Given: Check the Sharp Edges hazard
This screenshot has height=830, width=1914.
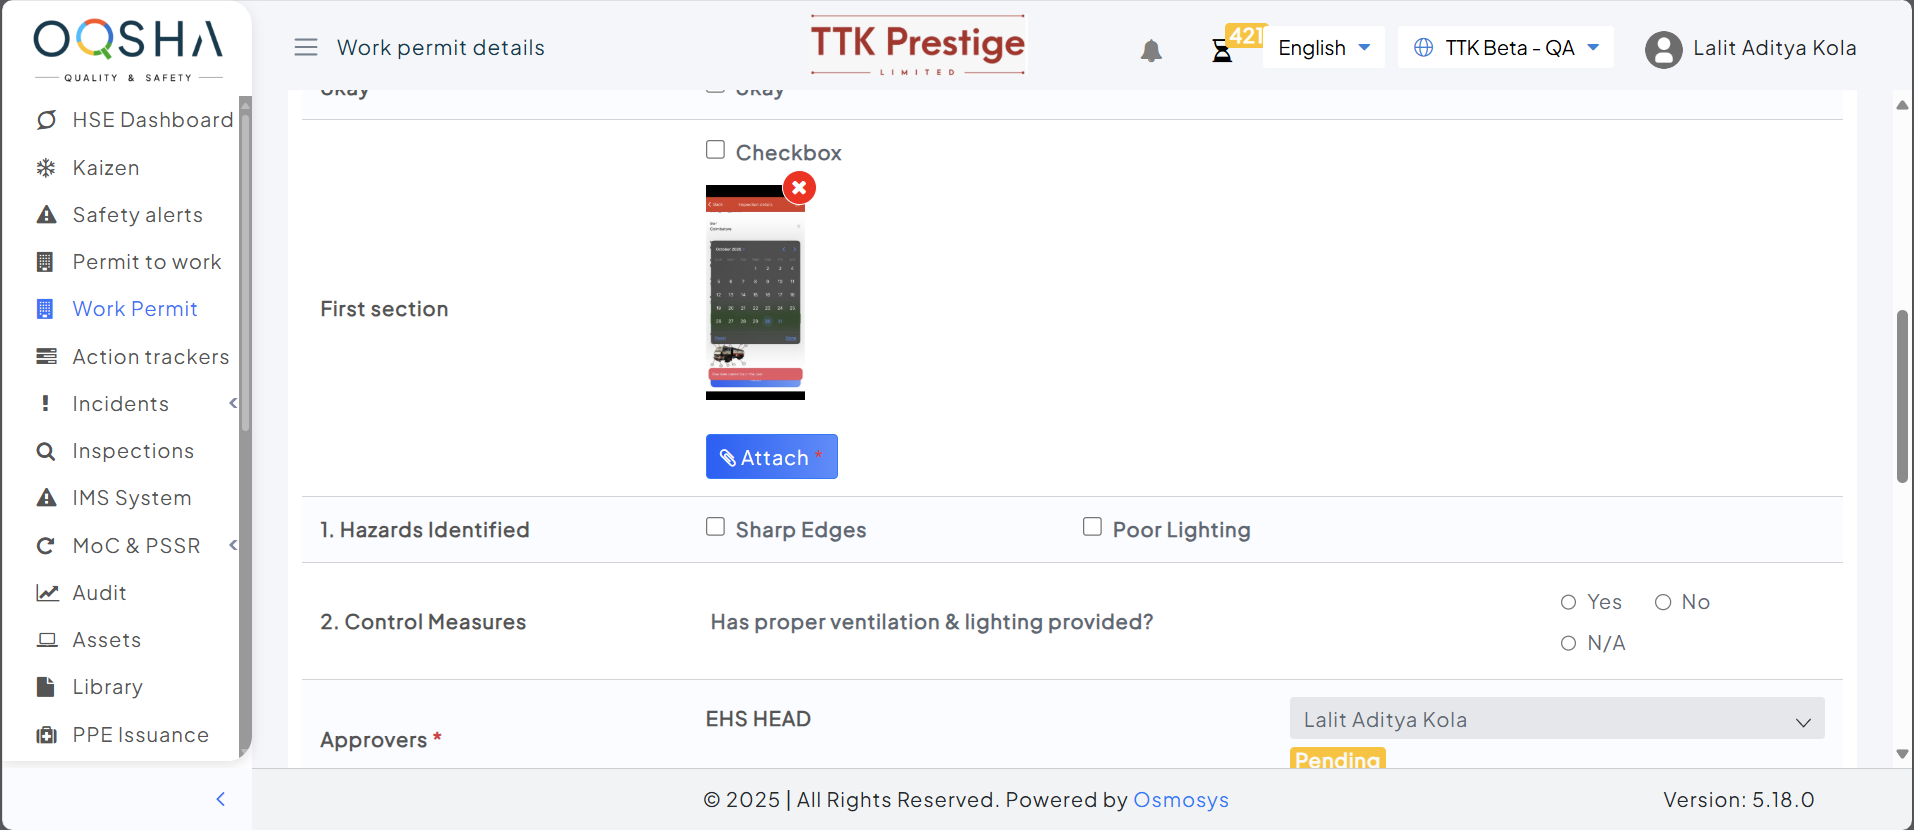Looking at the screenshot, I should (715, 527).
